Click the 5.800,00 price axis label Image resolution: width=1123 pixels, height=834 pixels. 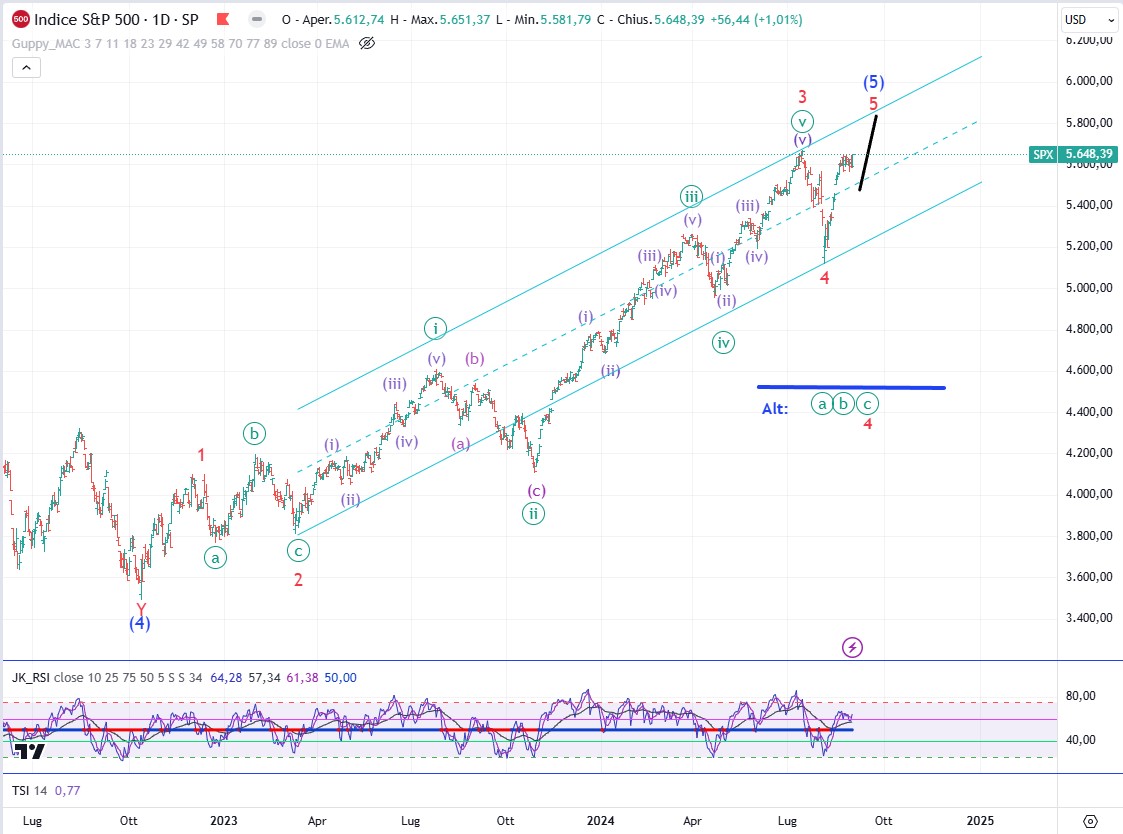point(1089,123)
